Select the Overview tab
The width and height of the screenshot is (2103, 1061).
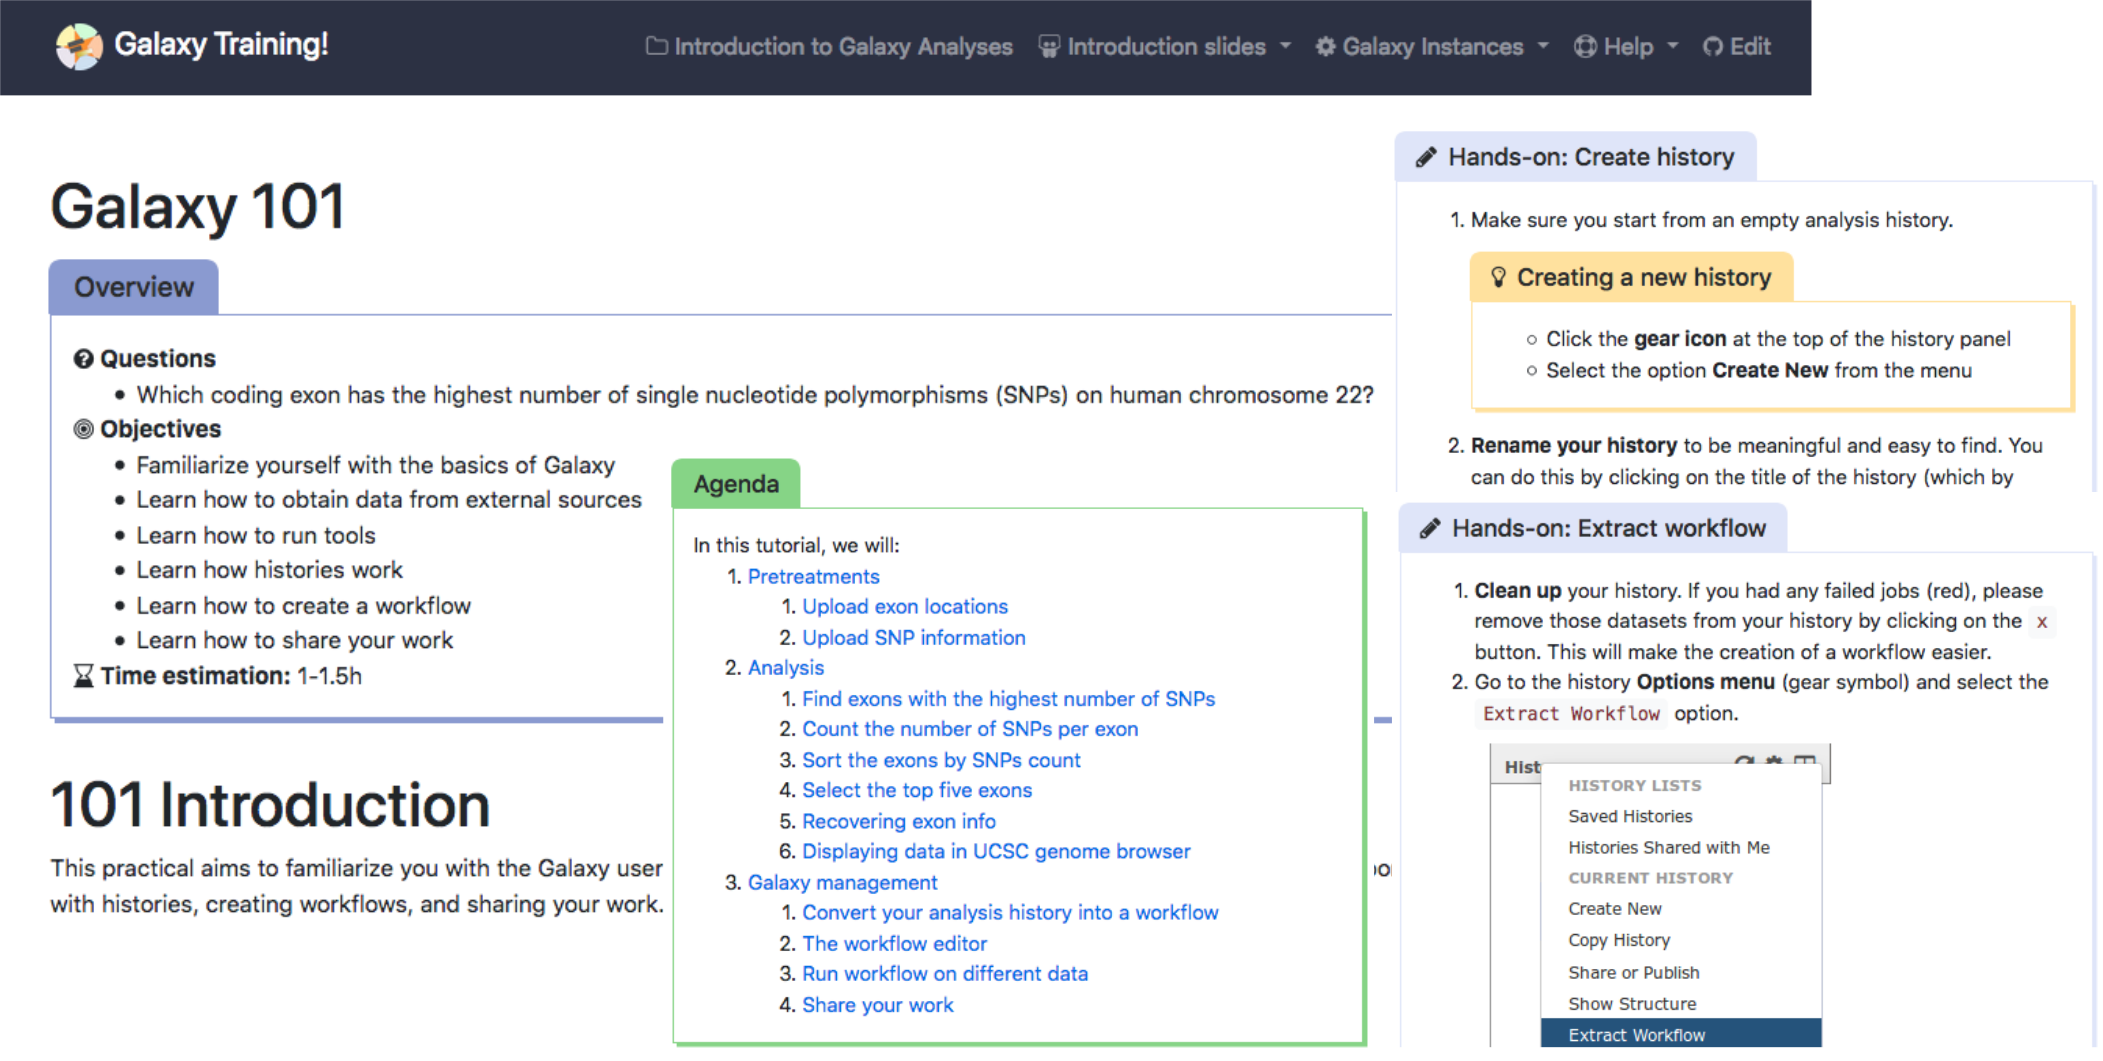134,288
